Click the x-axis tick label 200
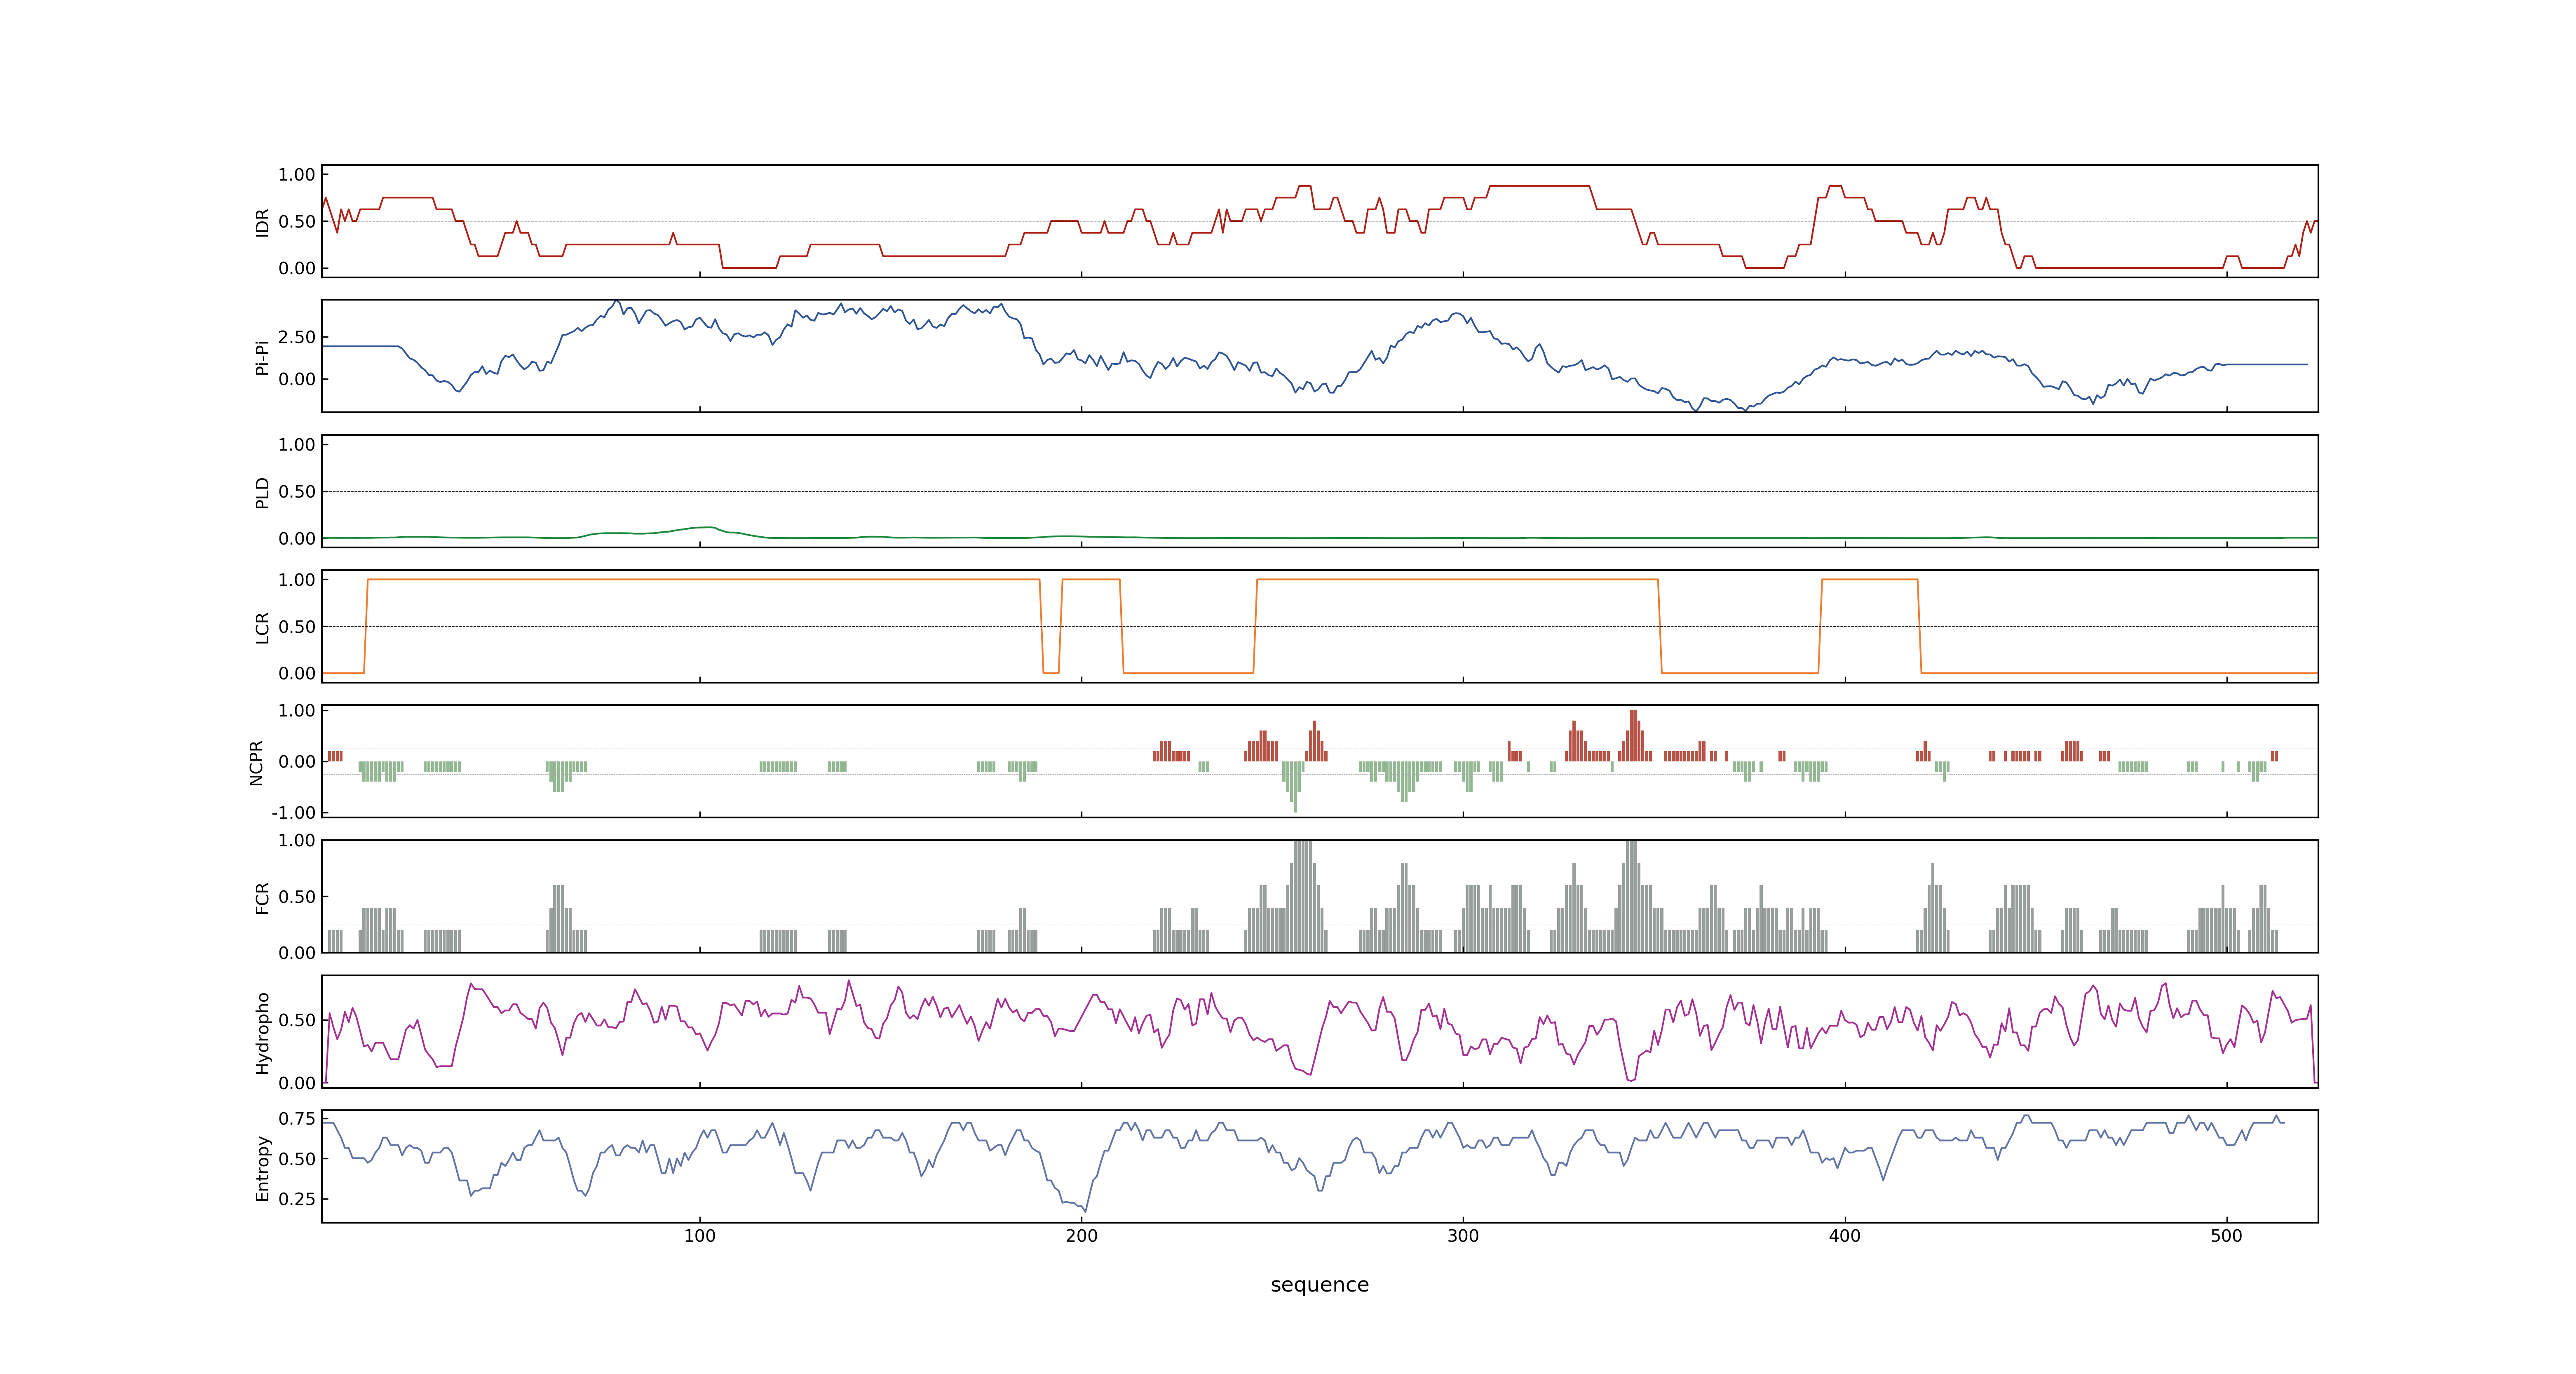Screen dimensions: 2576x1374 [x=1081, y=1236]
